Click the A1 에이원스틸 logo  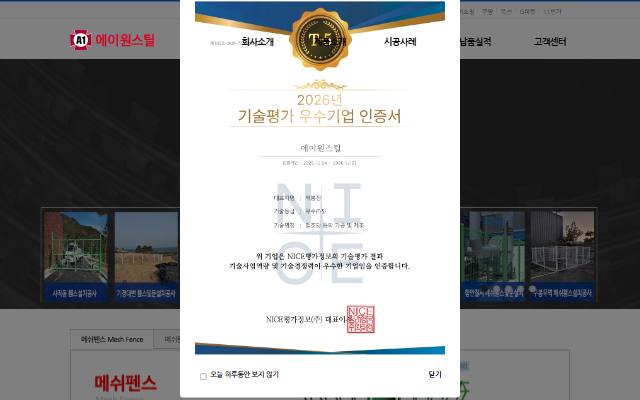[112, 40]
